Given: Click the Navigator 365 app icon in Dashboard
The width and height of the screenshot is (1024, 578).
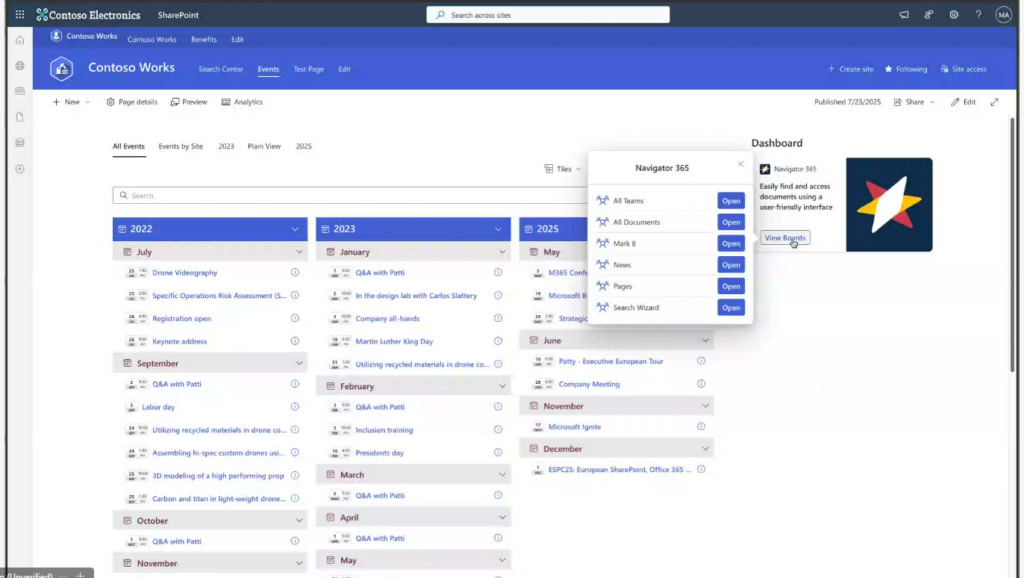Looking at the screenshot, I should 765,169.
